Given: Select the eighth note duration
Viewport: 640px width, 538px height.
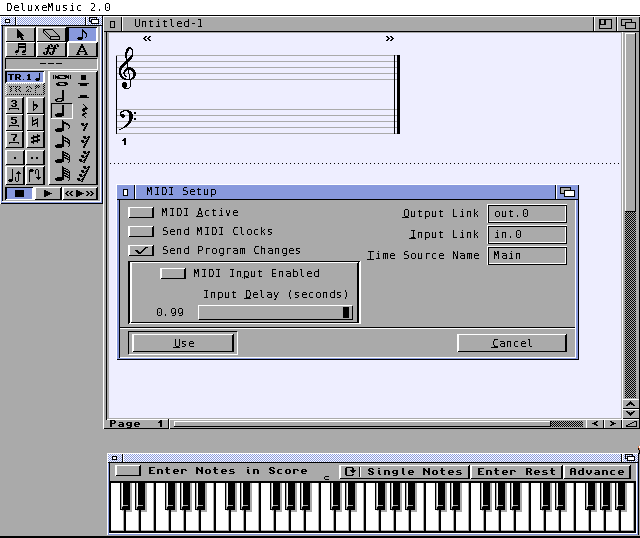Looking at the screenshot, I should [x=62, y=127].
